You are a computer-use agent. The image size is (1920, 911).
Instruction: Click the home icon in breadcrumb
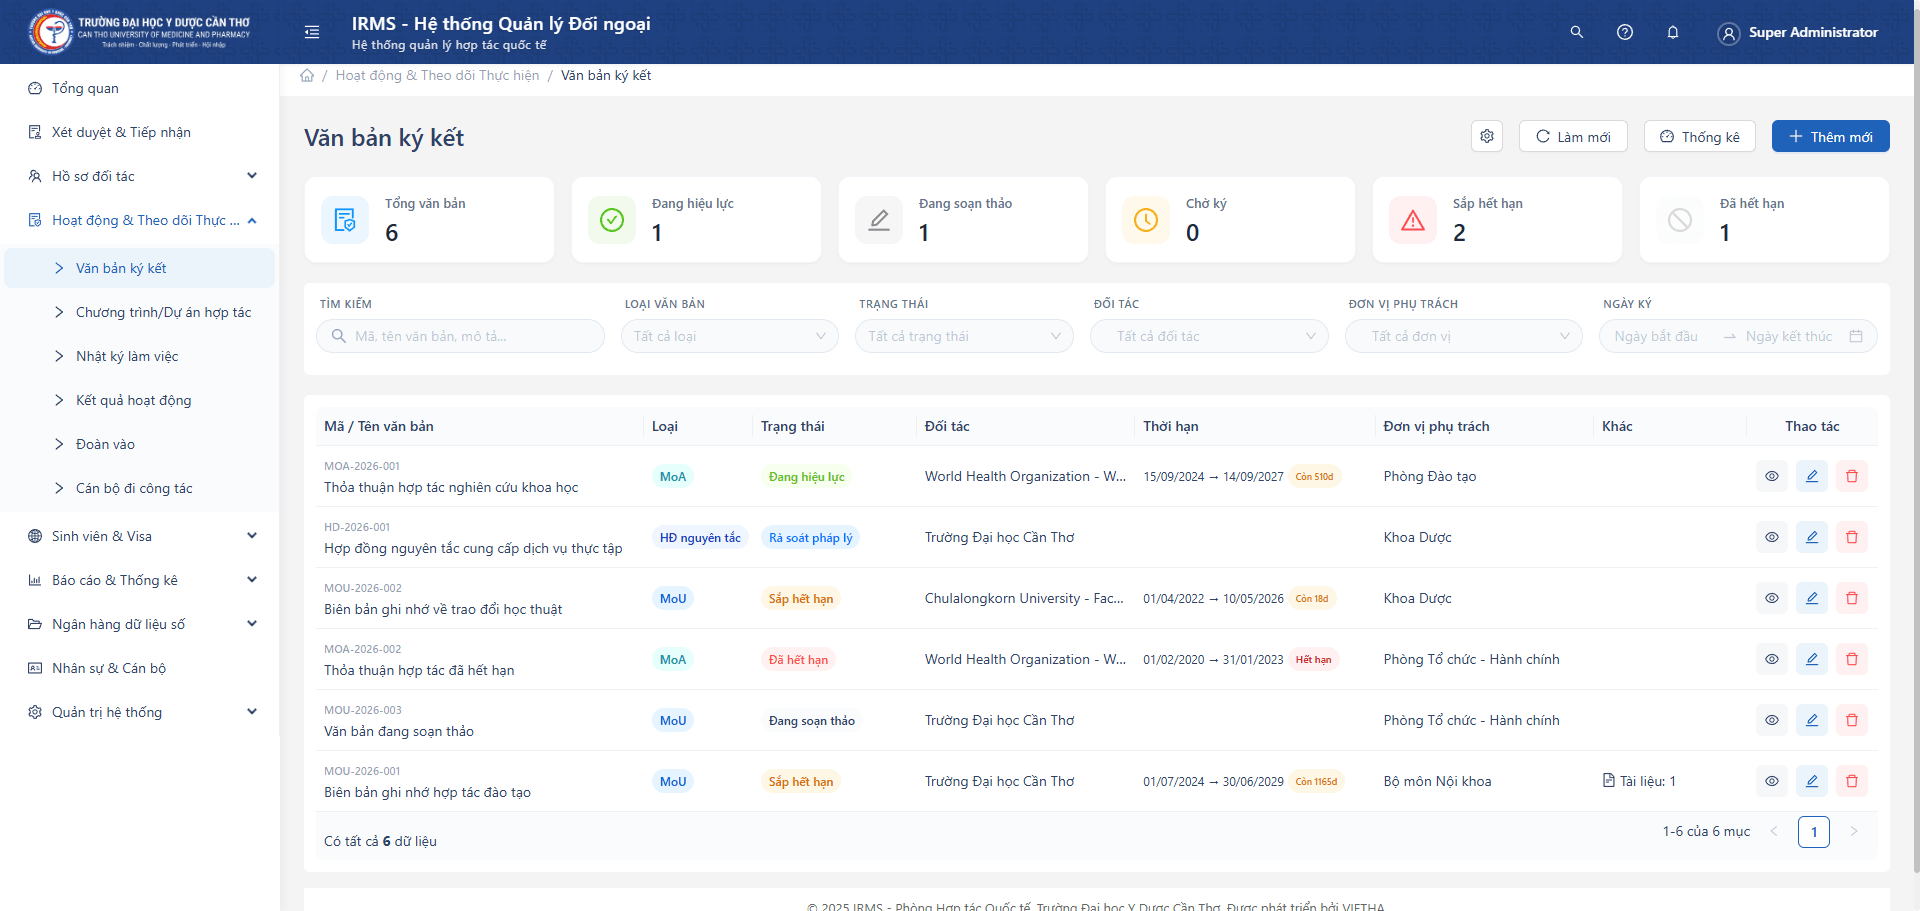tap(307, 75)
